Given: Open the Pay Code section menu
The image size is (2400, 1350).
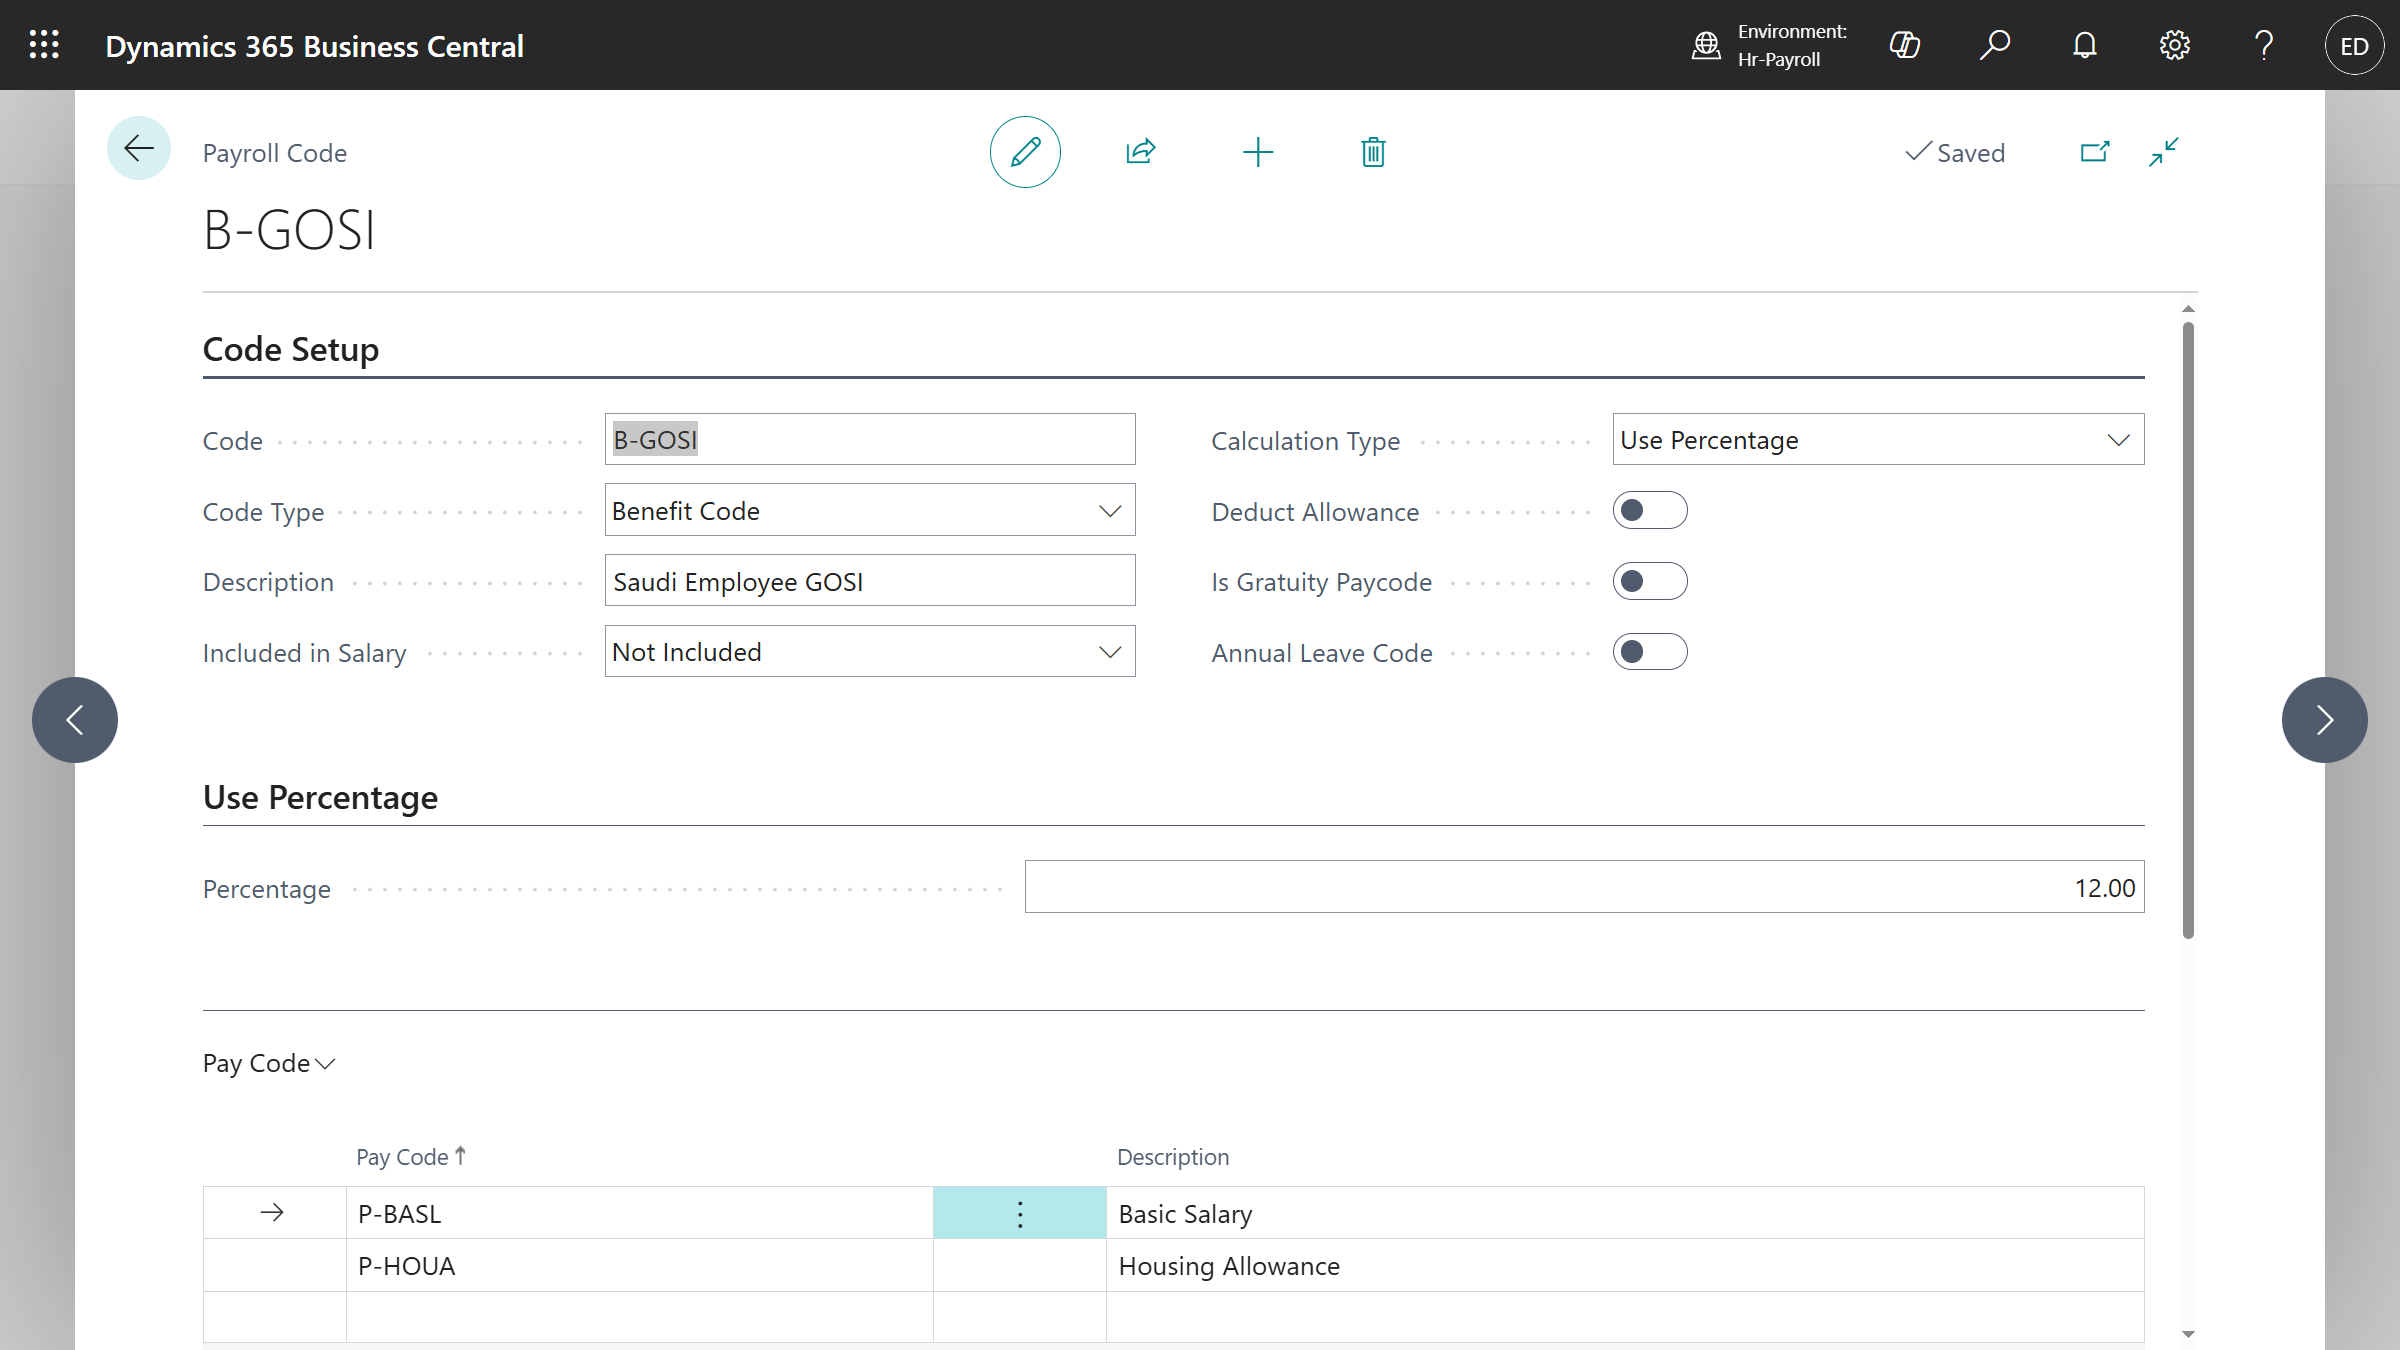Looking at the screenshot, I should click(x=268, y=1063).
